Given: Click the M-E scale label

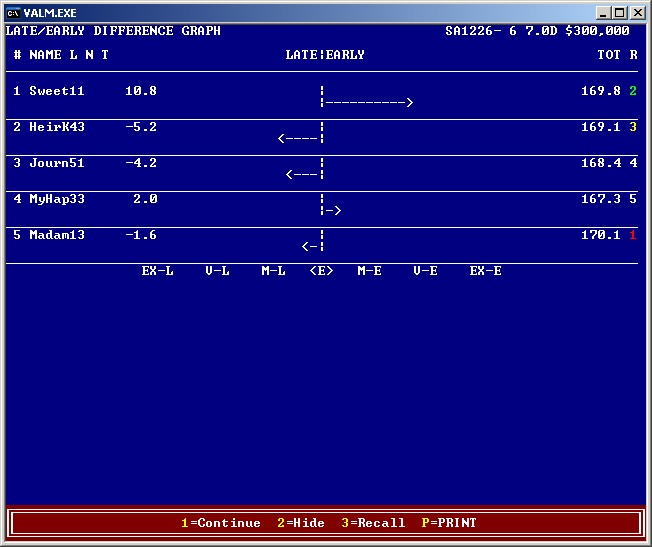Looking at the screenshot, I should point(369,271).
